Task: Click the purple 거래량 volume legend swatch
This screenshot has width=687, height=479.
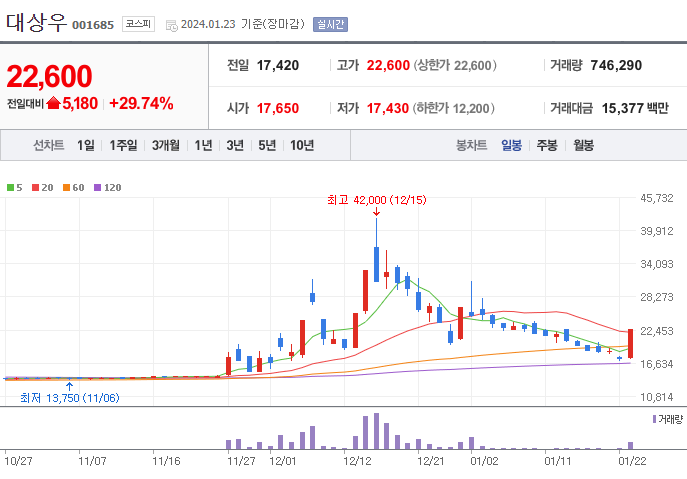Action: click(654, 419)
